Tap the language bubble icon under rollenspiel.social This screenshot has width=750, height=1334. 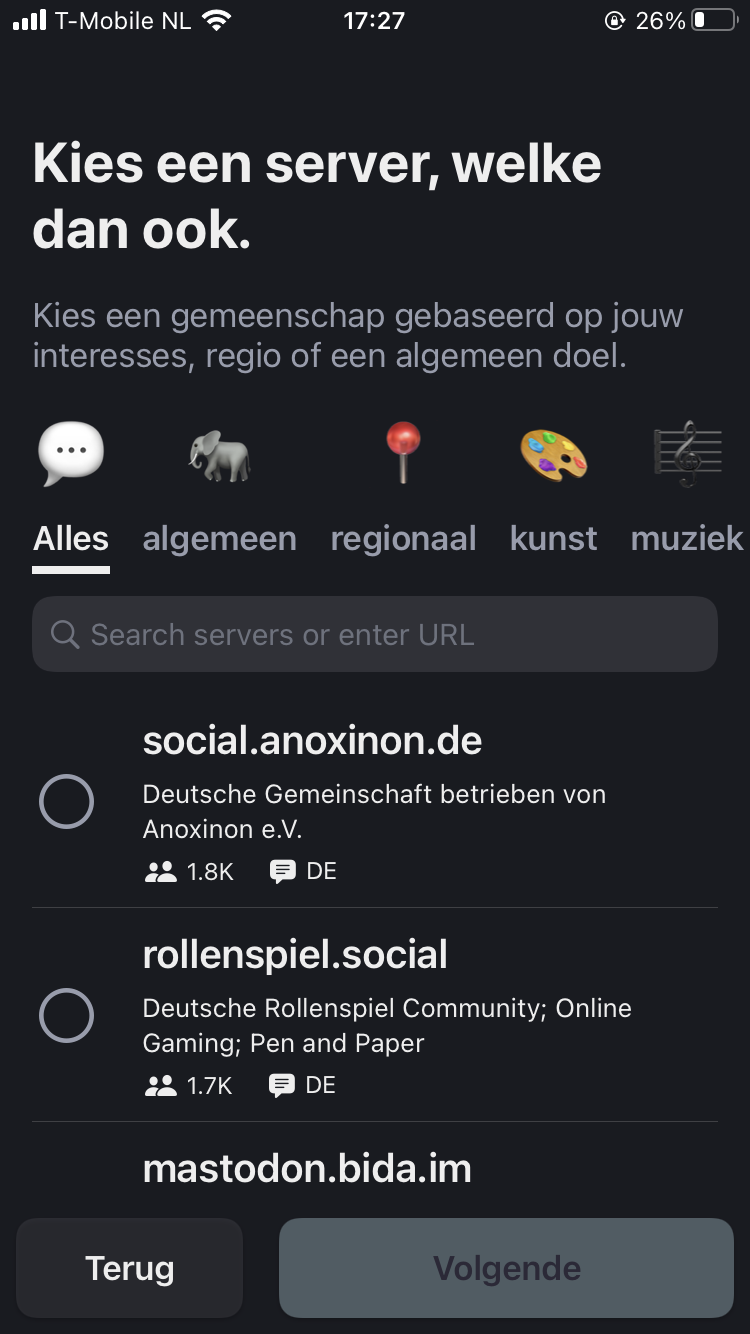pos(283,1086)
